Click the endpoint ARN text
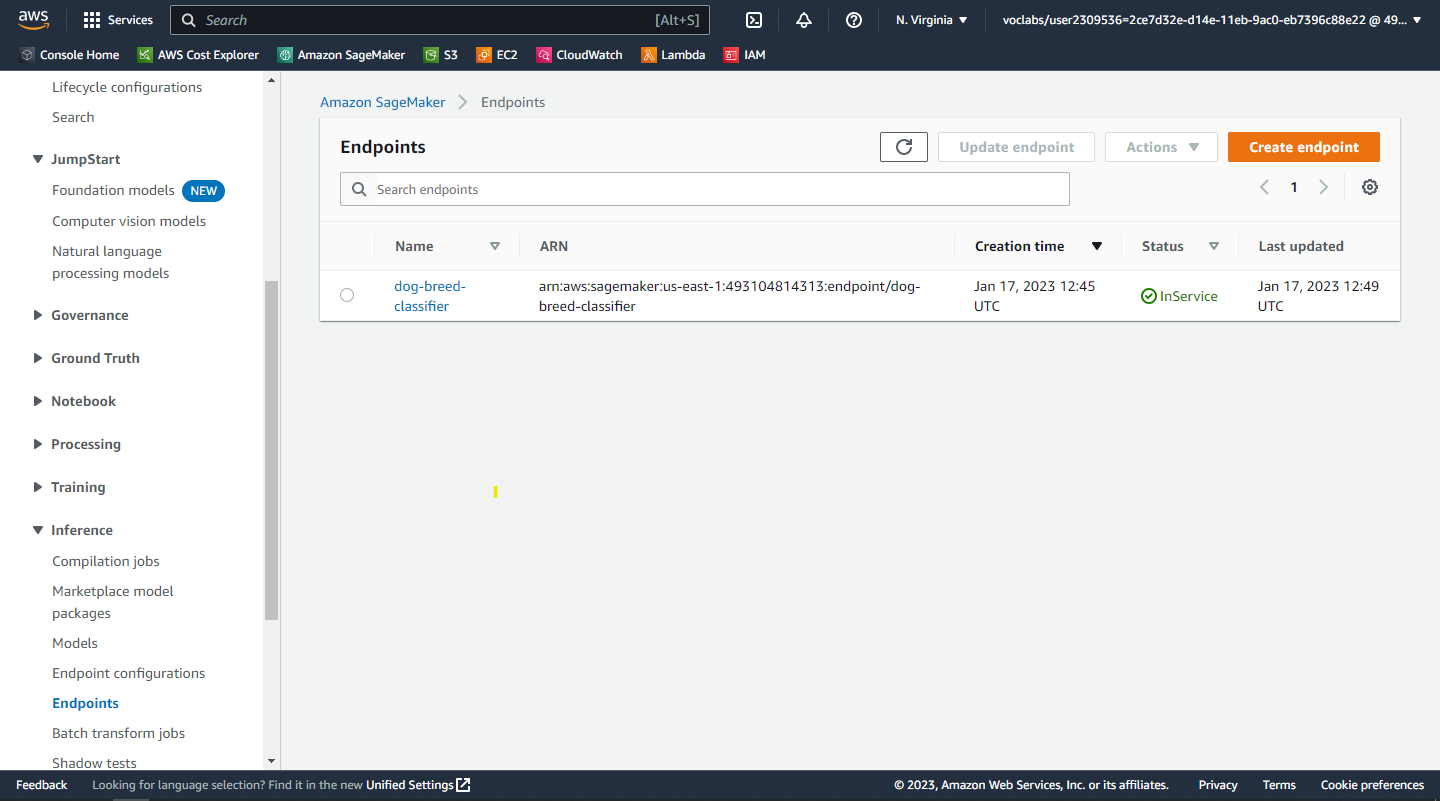The image size is (1440, 801). [730, 296]
